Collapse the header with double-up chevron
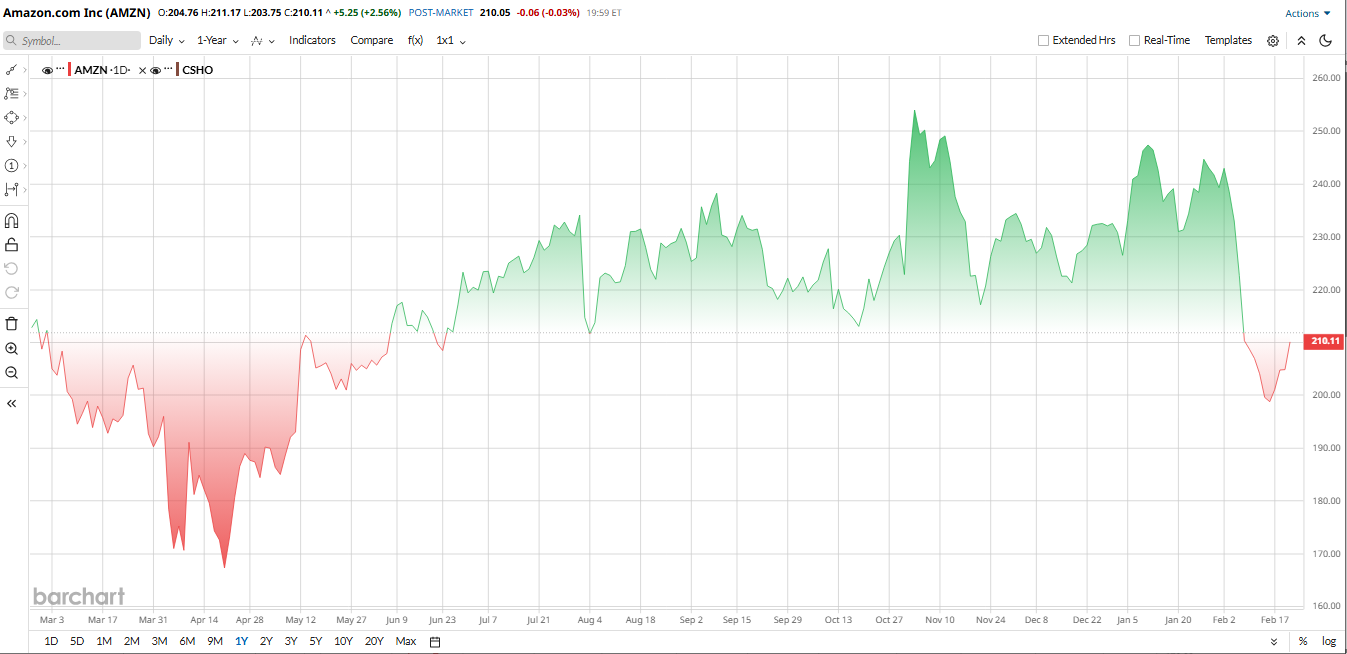The width and height of the screenshot is (1347, 654). 1301,41
